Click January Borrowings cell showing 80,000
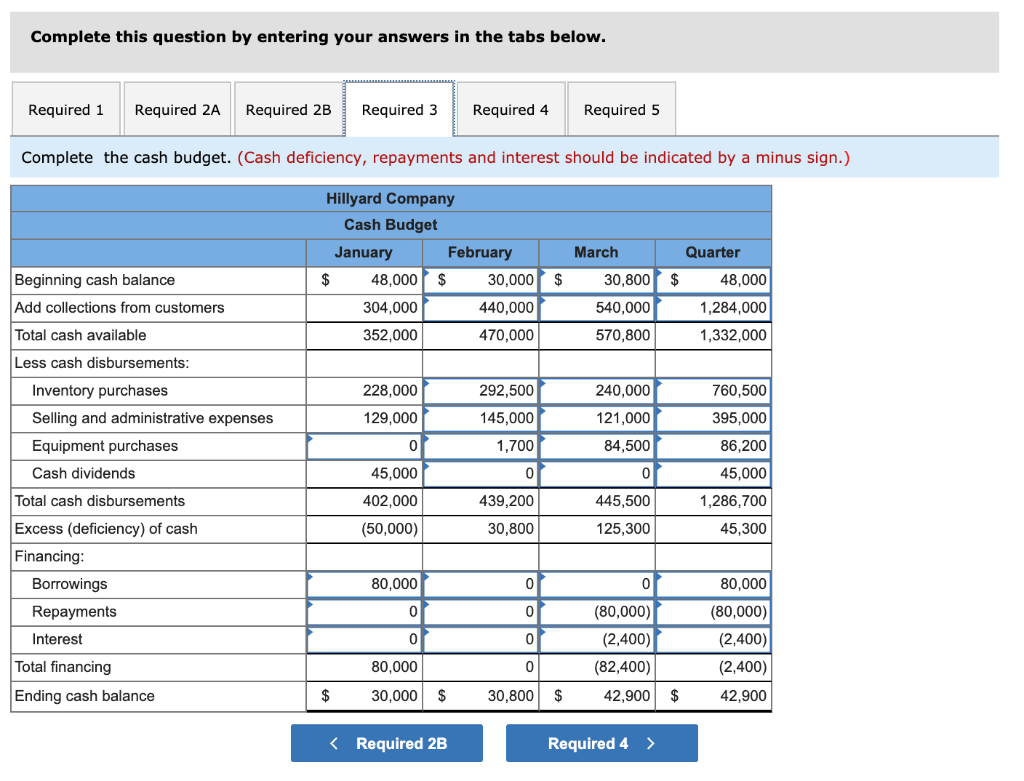Screen dimensions: 1024x781 (x=364, y=583)
